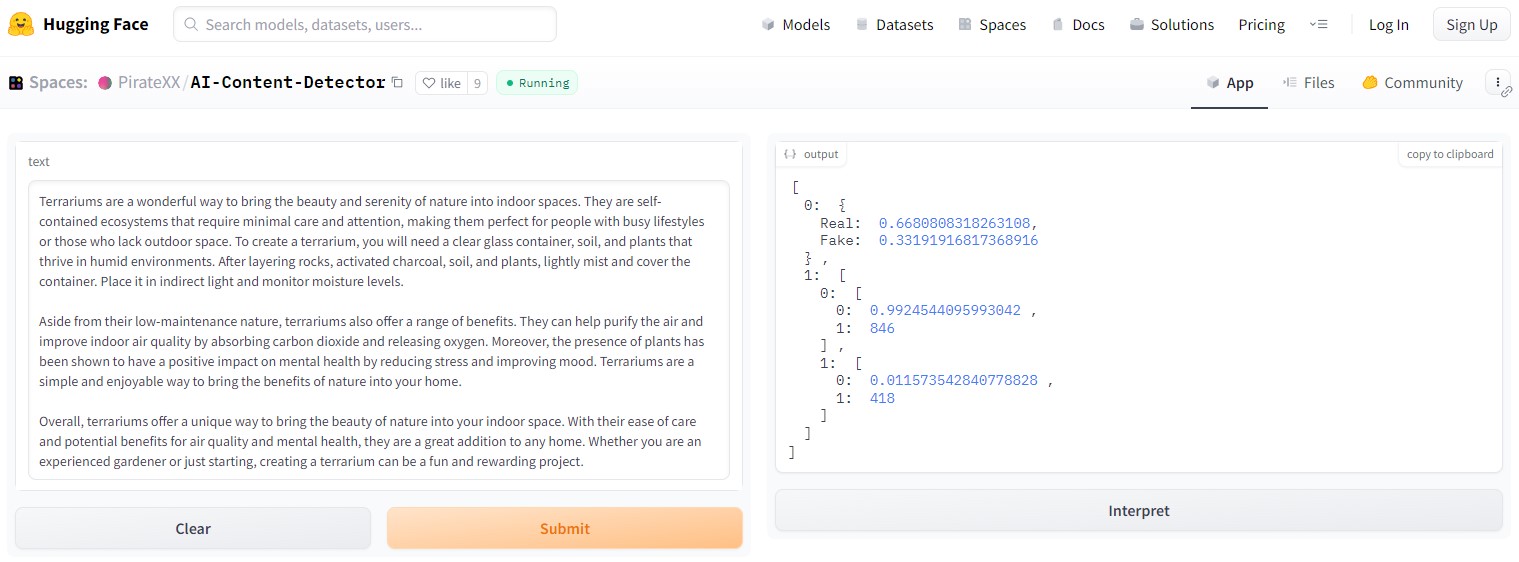Click the Running status badge
Viewport: 1519px width, 562px height.
click(537, 83)
